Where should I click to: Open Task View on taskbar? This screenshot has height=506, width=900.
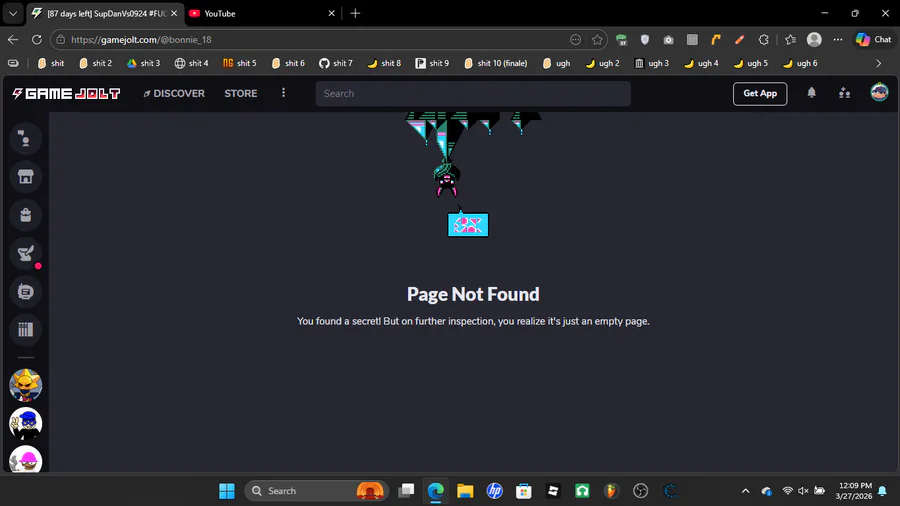coord(406,491)
